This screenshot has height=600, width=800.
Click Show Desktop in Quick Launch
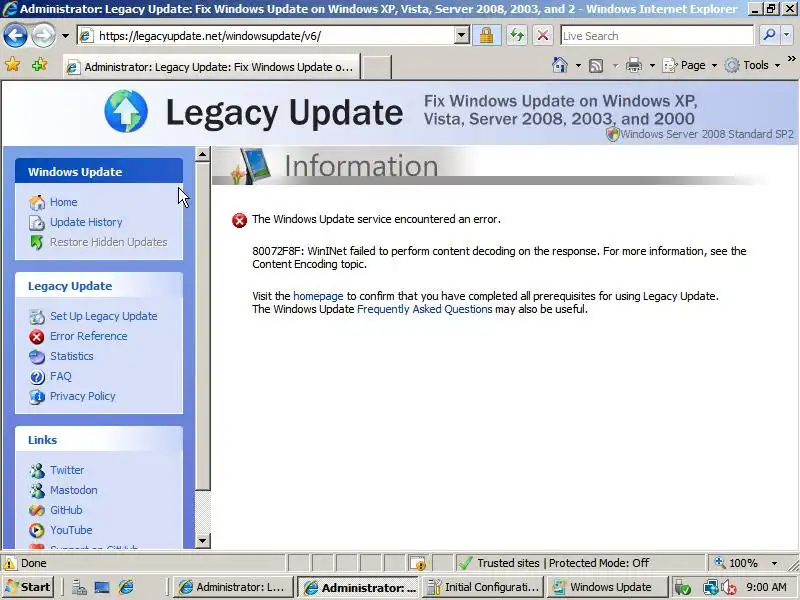(102, 588)
